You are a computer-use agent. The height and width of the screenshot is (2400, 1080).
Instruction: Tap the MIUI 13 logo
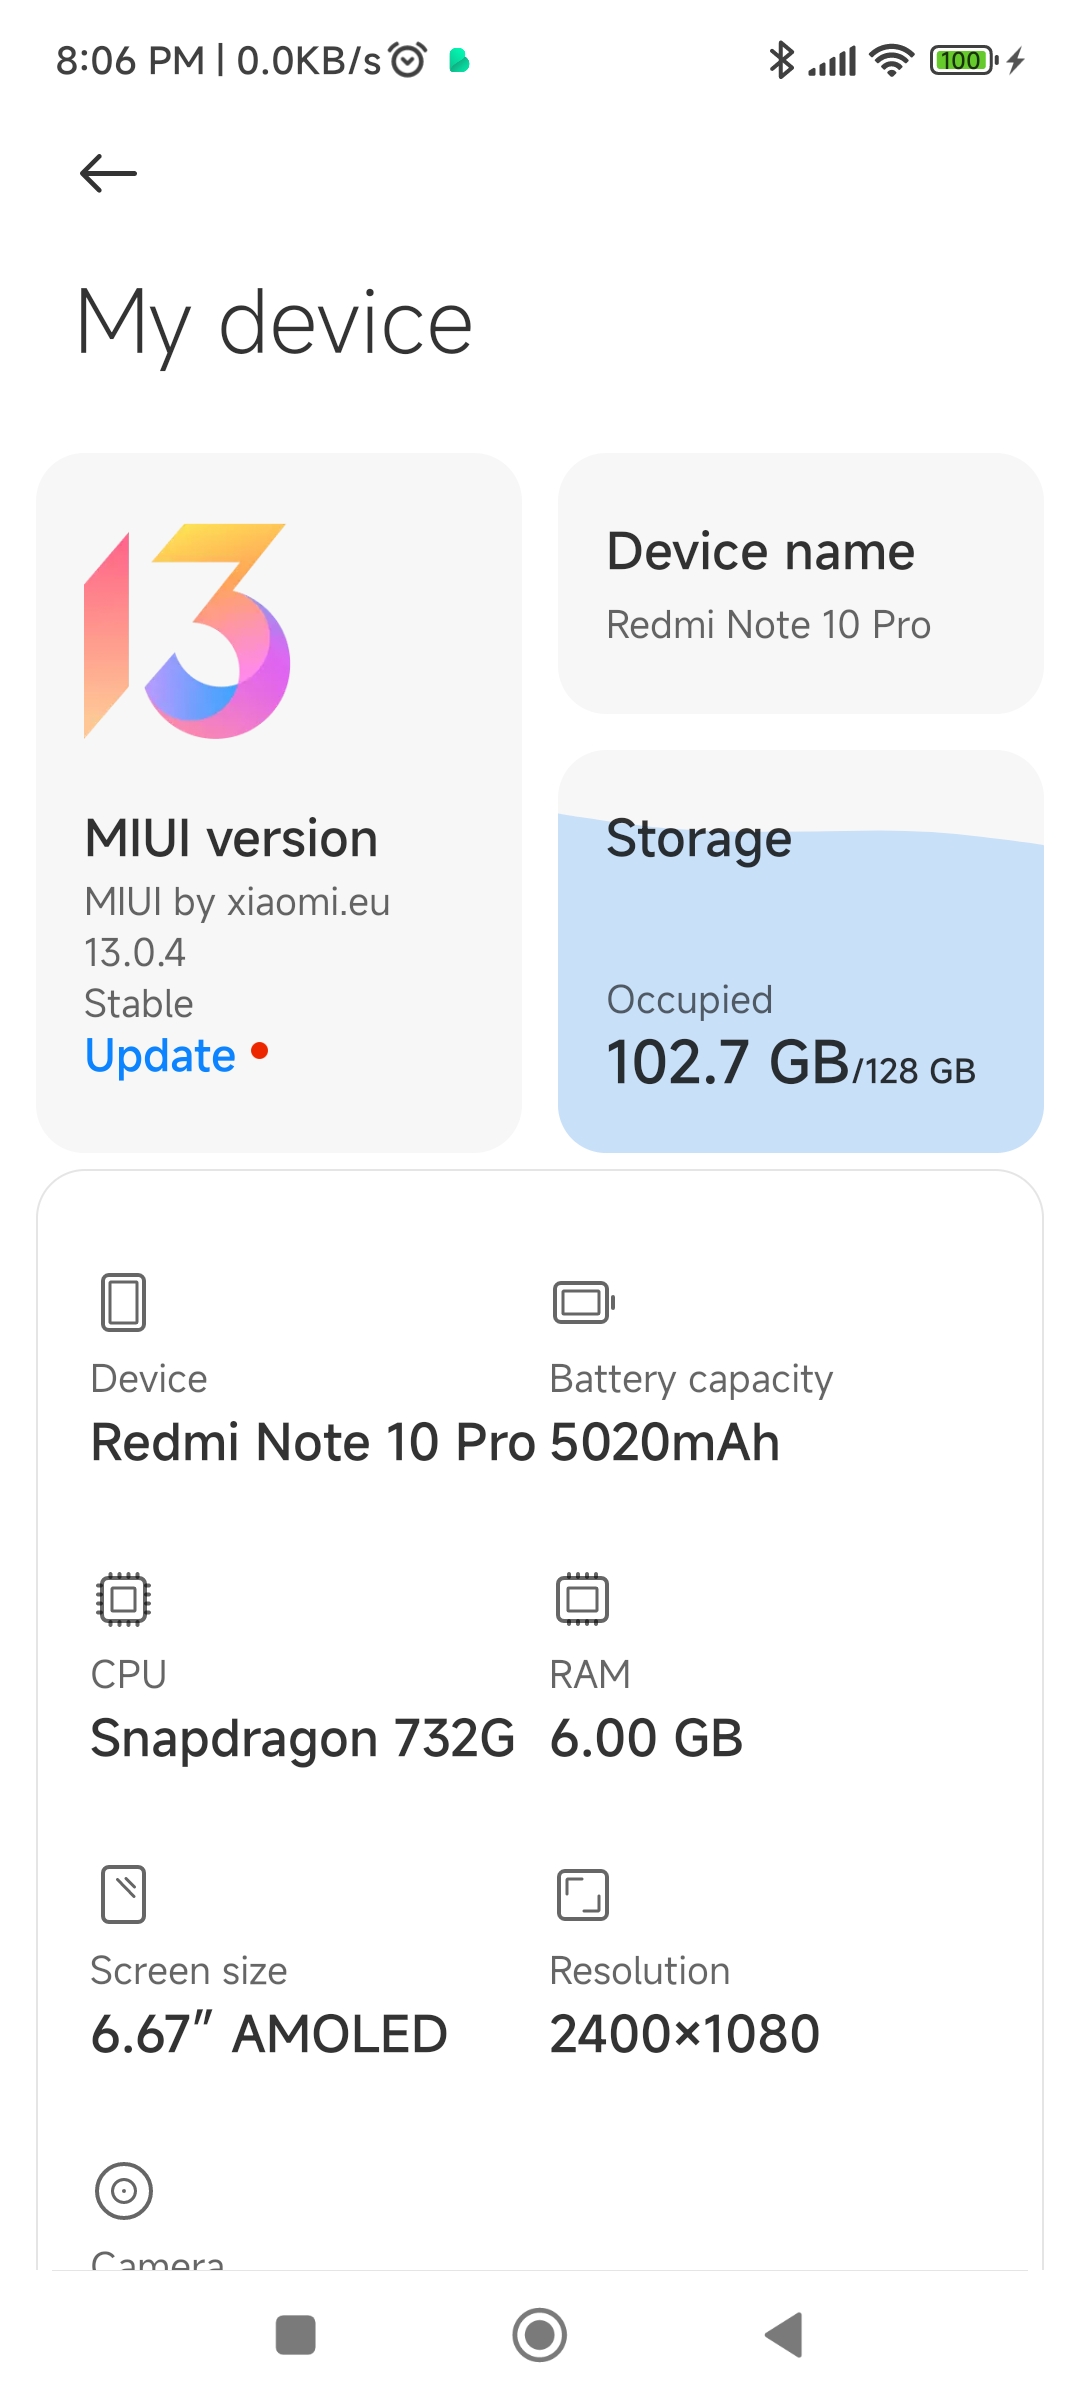[187, 631]
